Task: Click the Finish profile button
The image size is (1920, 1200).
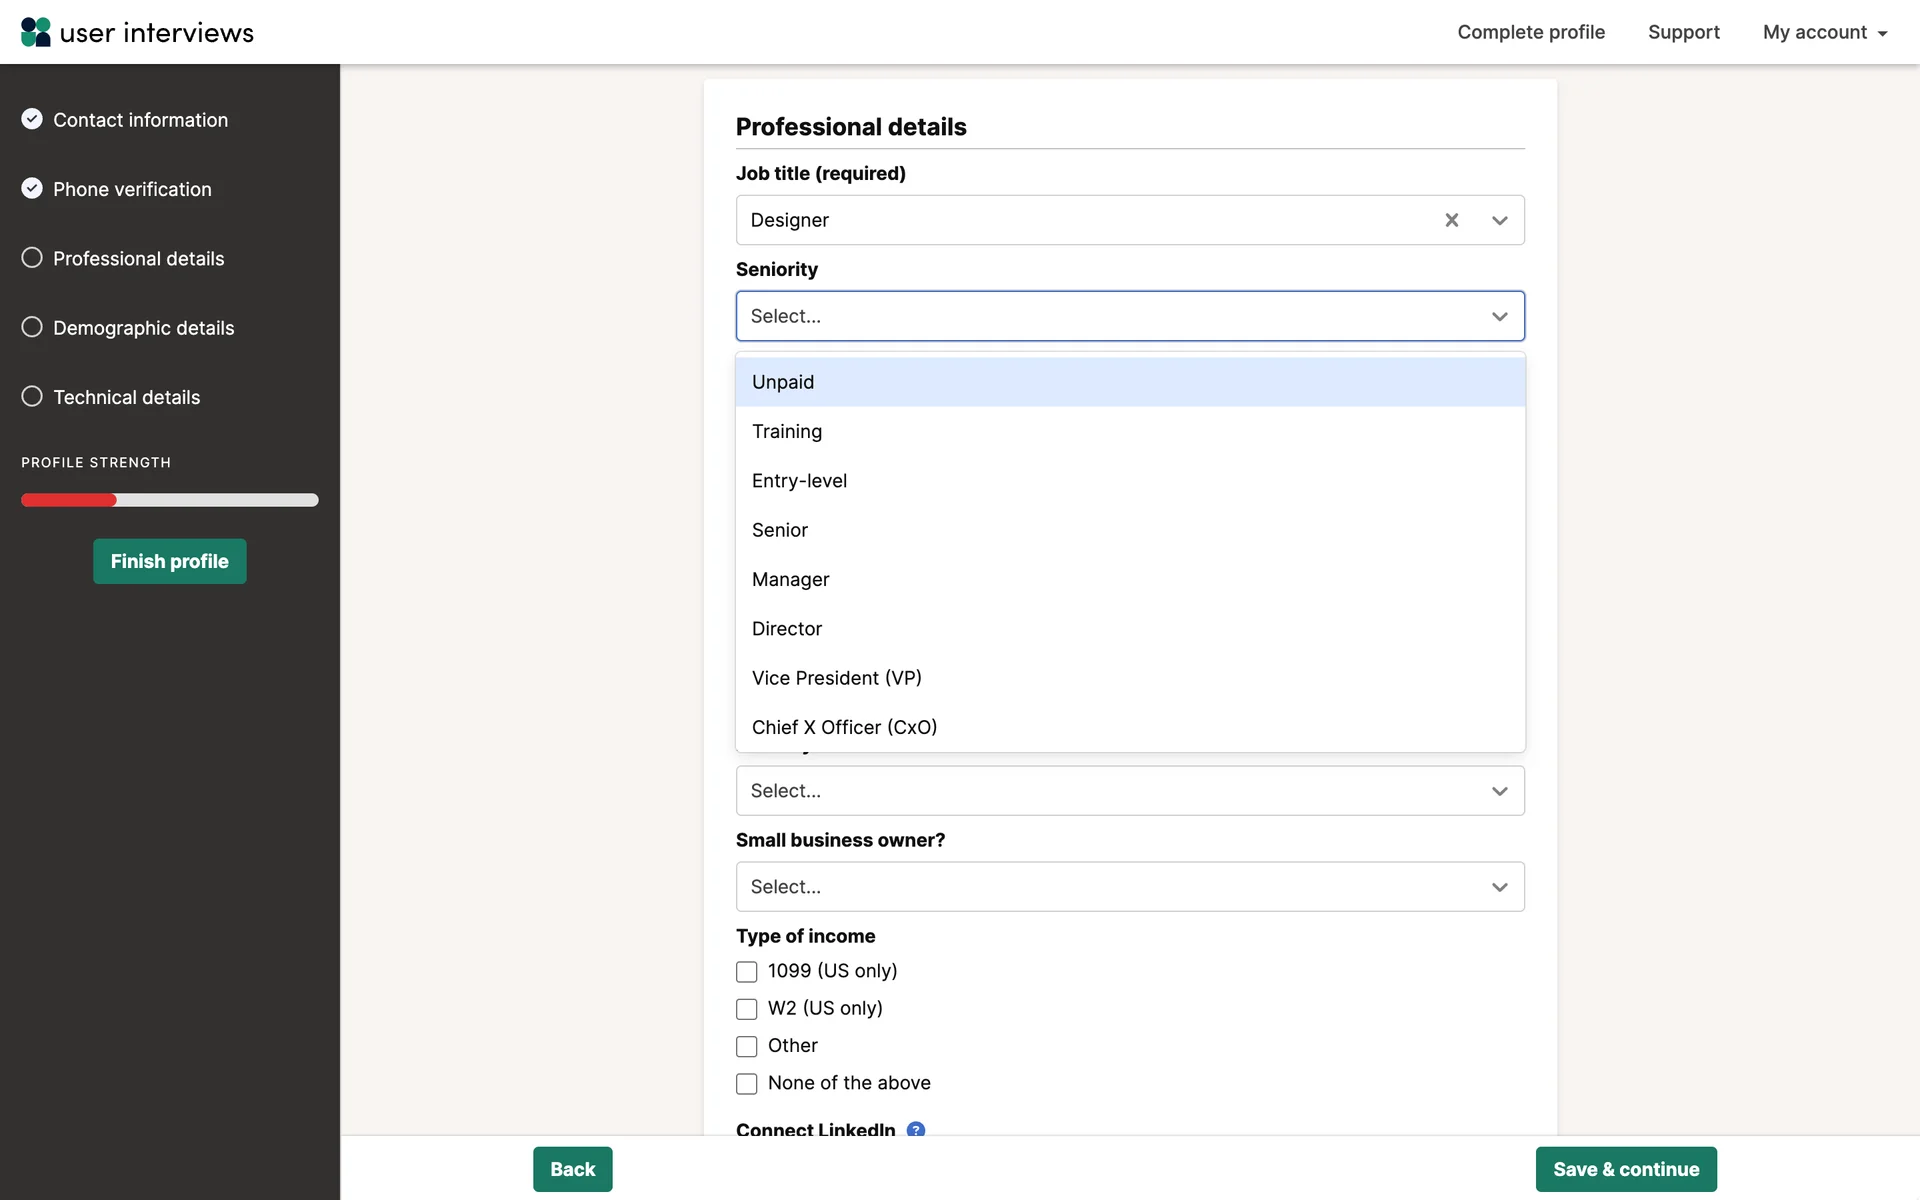Action: [169, 561]
